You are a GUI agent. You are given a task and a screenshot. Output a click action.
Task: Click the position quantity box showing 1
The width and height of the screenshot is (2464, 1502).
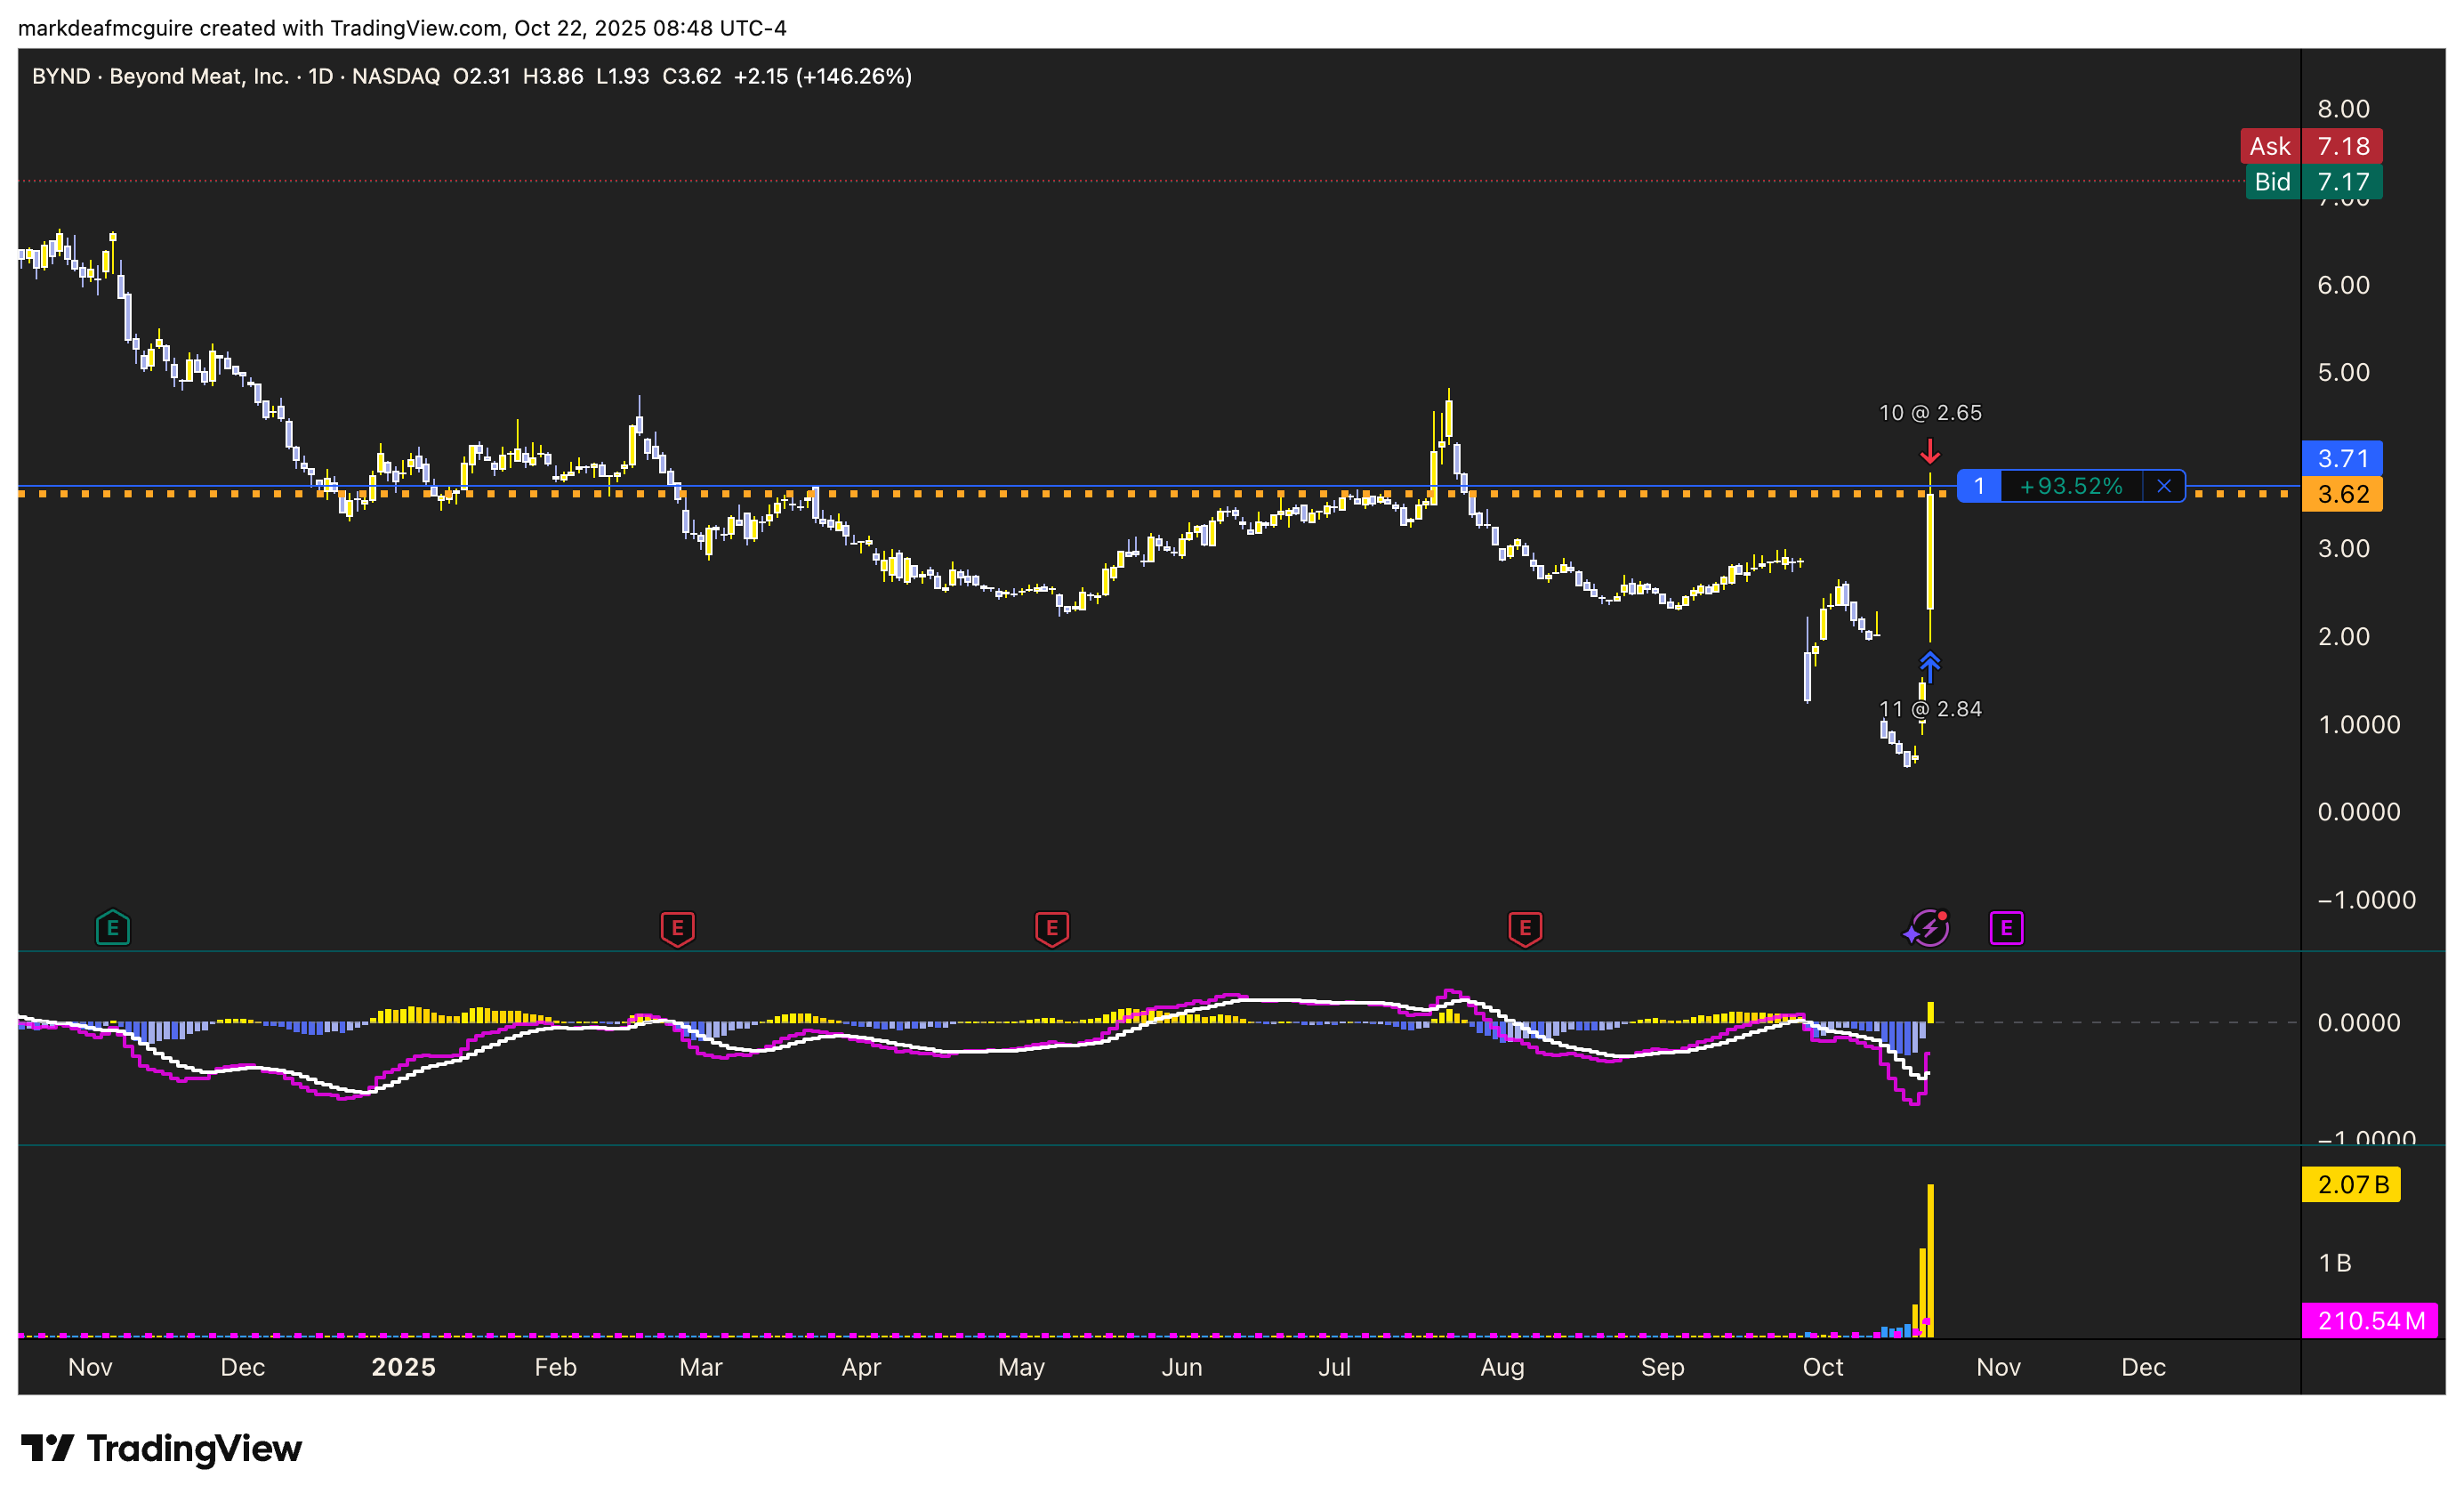click(1978, 486)
